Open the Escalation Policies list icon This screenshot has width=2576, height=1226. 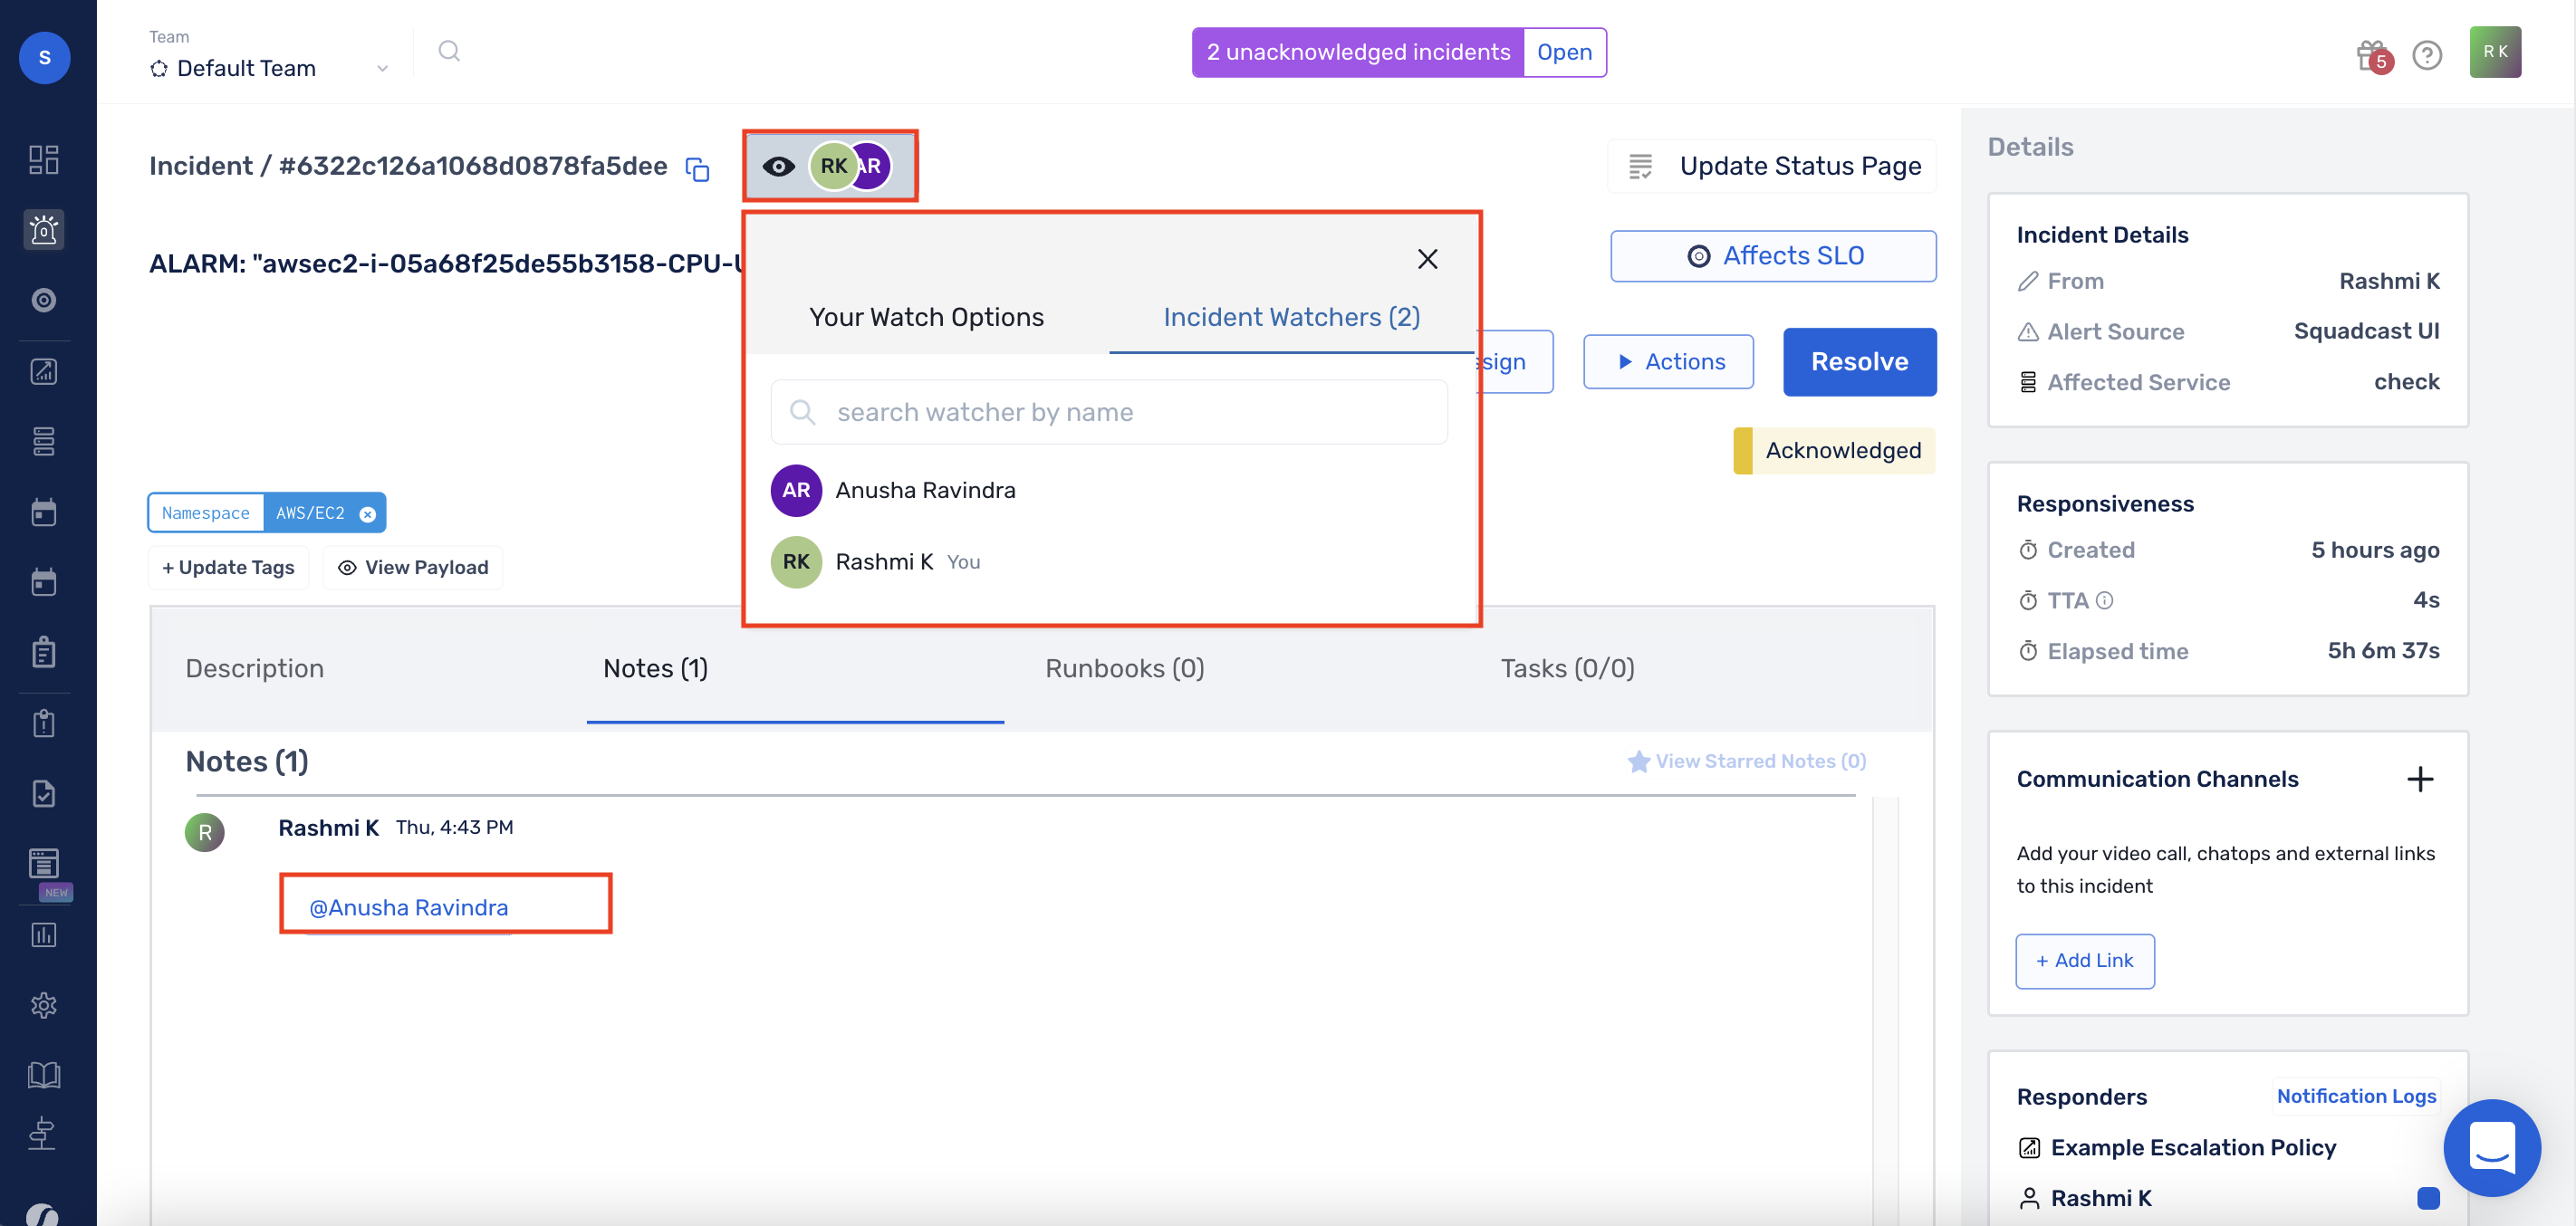pos(44,441)
